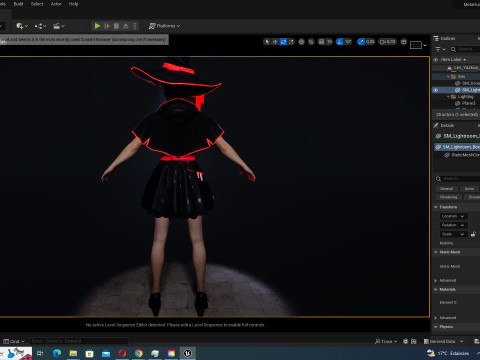Focus the Outliner search field
480x360 pixels.
pyautogui.click(x=466, y=49)
